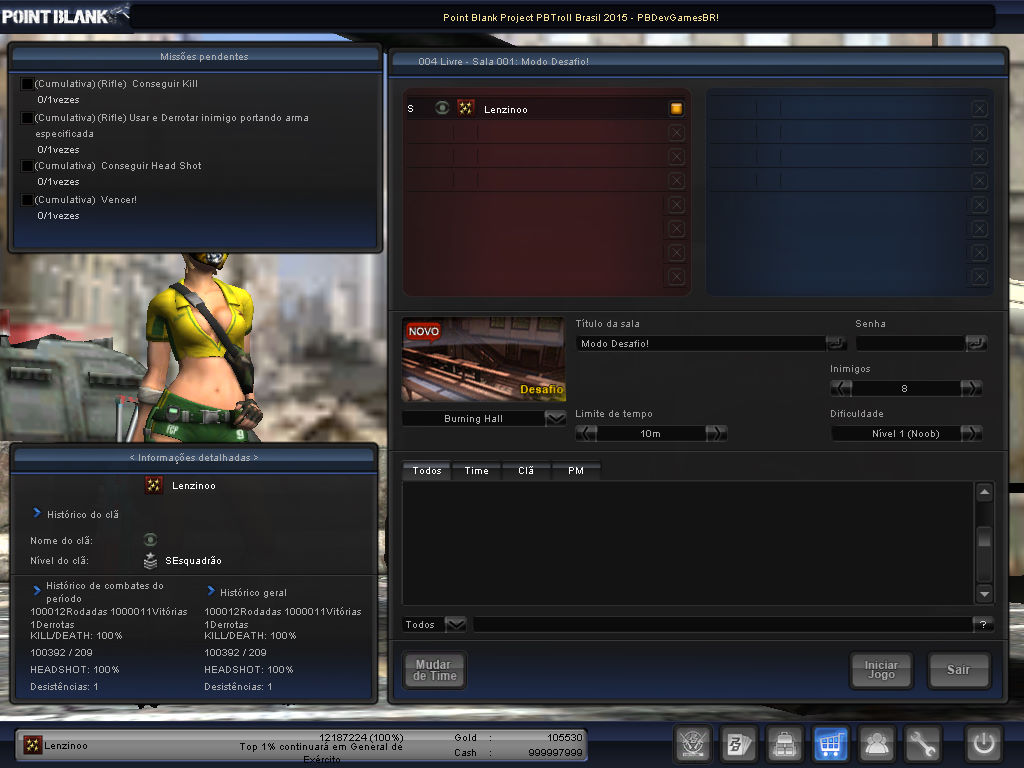
Task: Click the chat message input field
Action: pyautogui.click(x=722, y=624)
